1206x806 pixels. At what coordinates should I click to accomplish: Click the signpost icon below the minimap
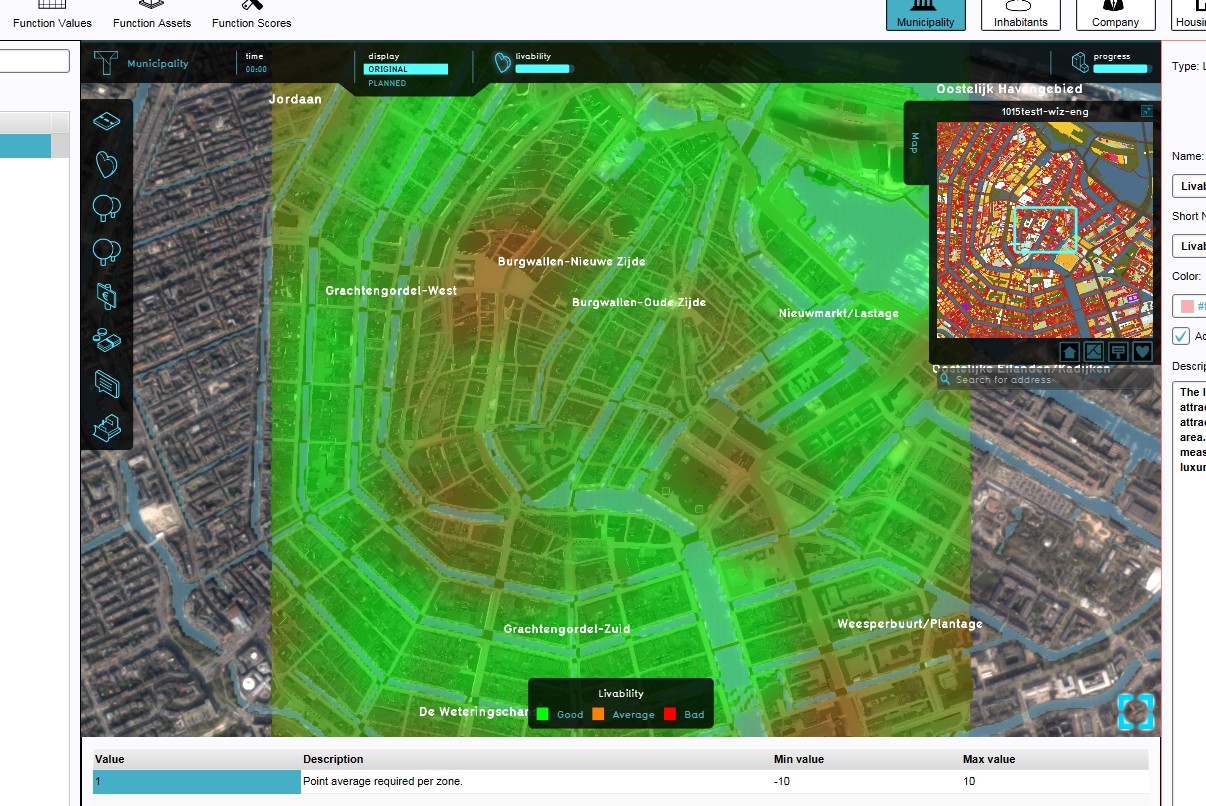point(1118,352)
